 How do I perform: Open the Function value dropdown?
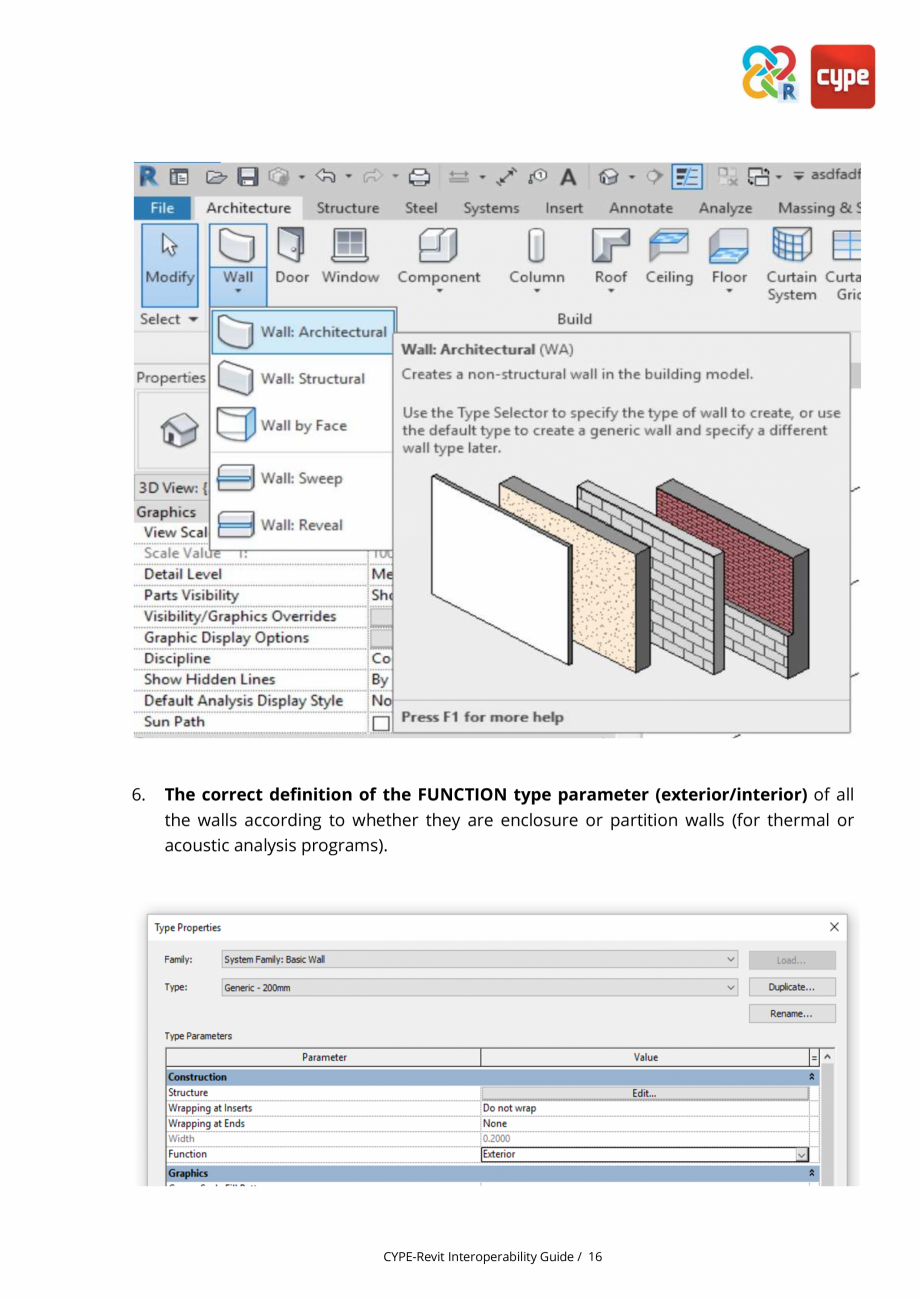pos(802,1154)
